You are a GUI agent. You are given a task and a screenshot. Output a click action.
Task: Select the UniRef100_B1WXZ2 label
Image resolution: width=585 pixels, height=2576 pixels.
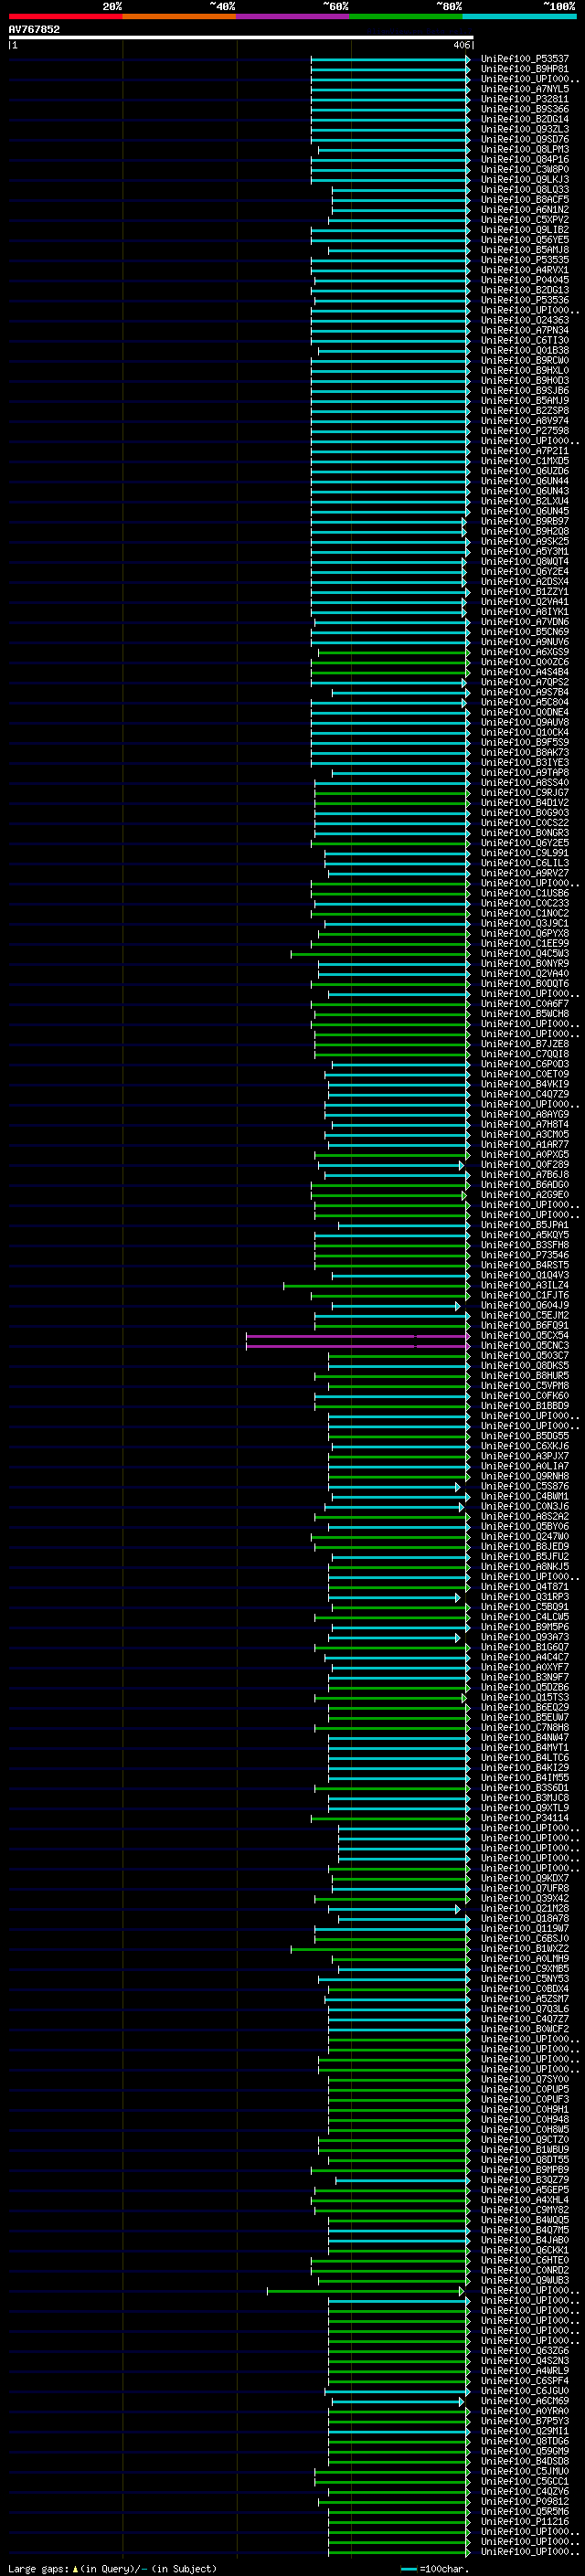525,1949
